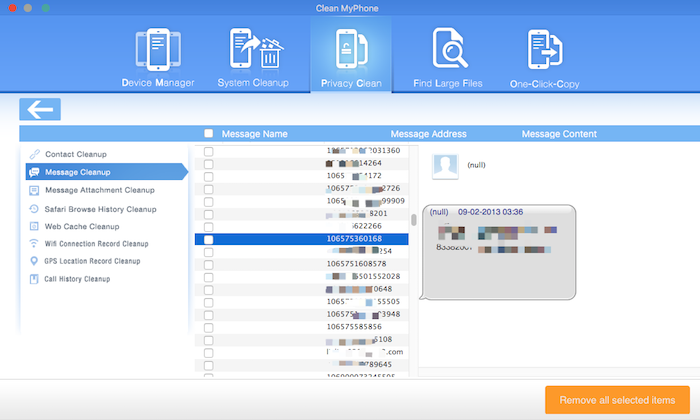The width and height of the screenshot is (700, 420).
Task: Select Contact Cleanup in the sidebar
Action: coord(76,154)
